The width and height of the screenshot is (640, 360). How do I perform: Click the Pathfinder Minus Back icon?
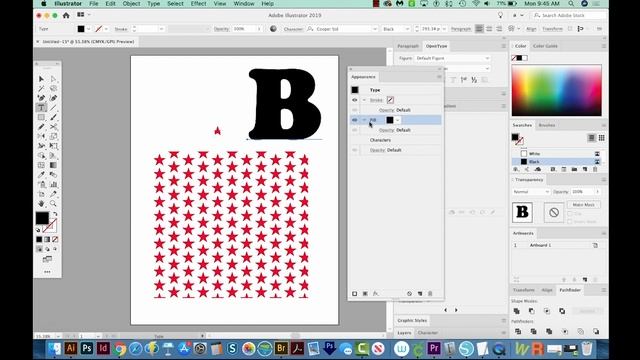(x=596, y=331)
